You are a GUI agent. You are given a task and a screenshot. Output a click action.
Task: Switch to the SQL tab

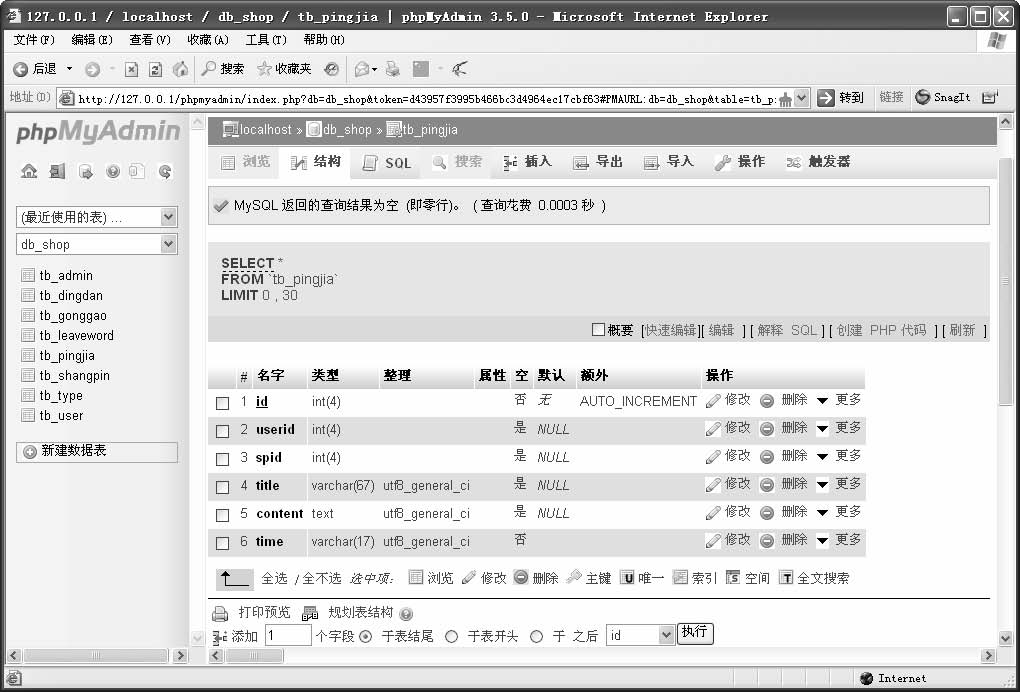[x=386, y=163]
